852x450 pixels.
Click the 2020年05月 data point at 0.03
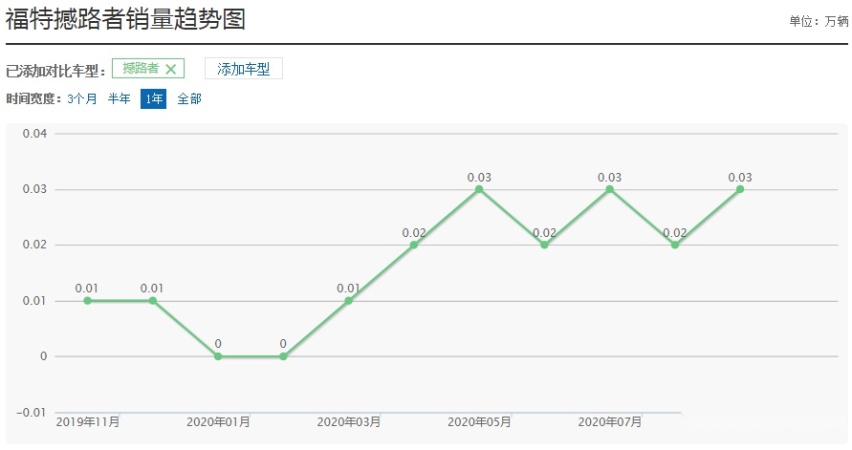coord(479,189)
